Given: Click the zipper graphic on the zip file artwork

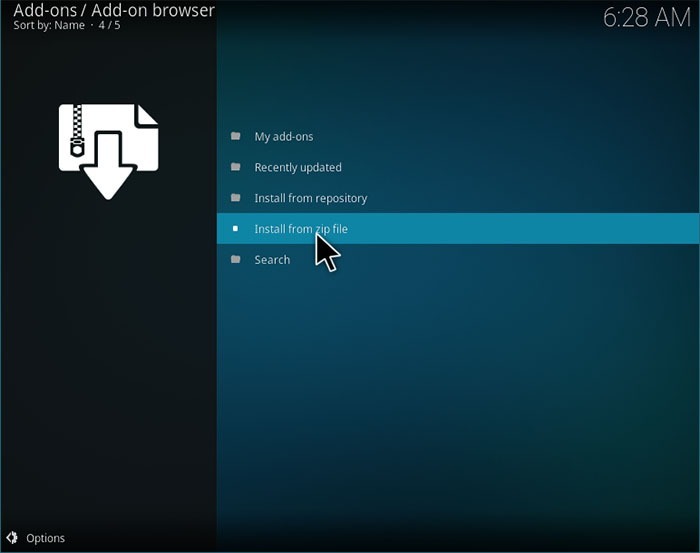Looking at the screenshot, I should pyautogui.click(x=77, y=131).
